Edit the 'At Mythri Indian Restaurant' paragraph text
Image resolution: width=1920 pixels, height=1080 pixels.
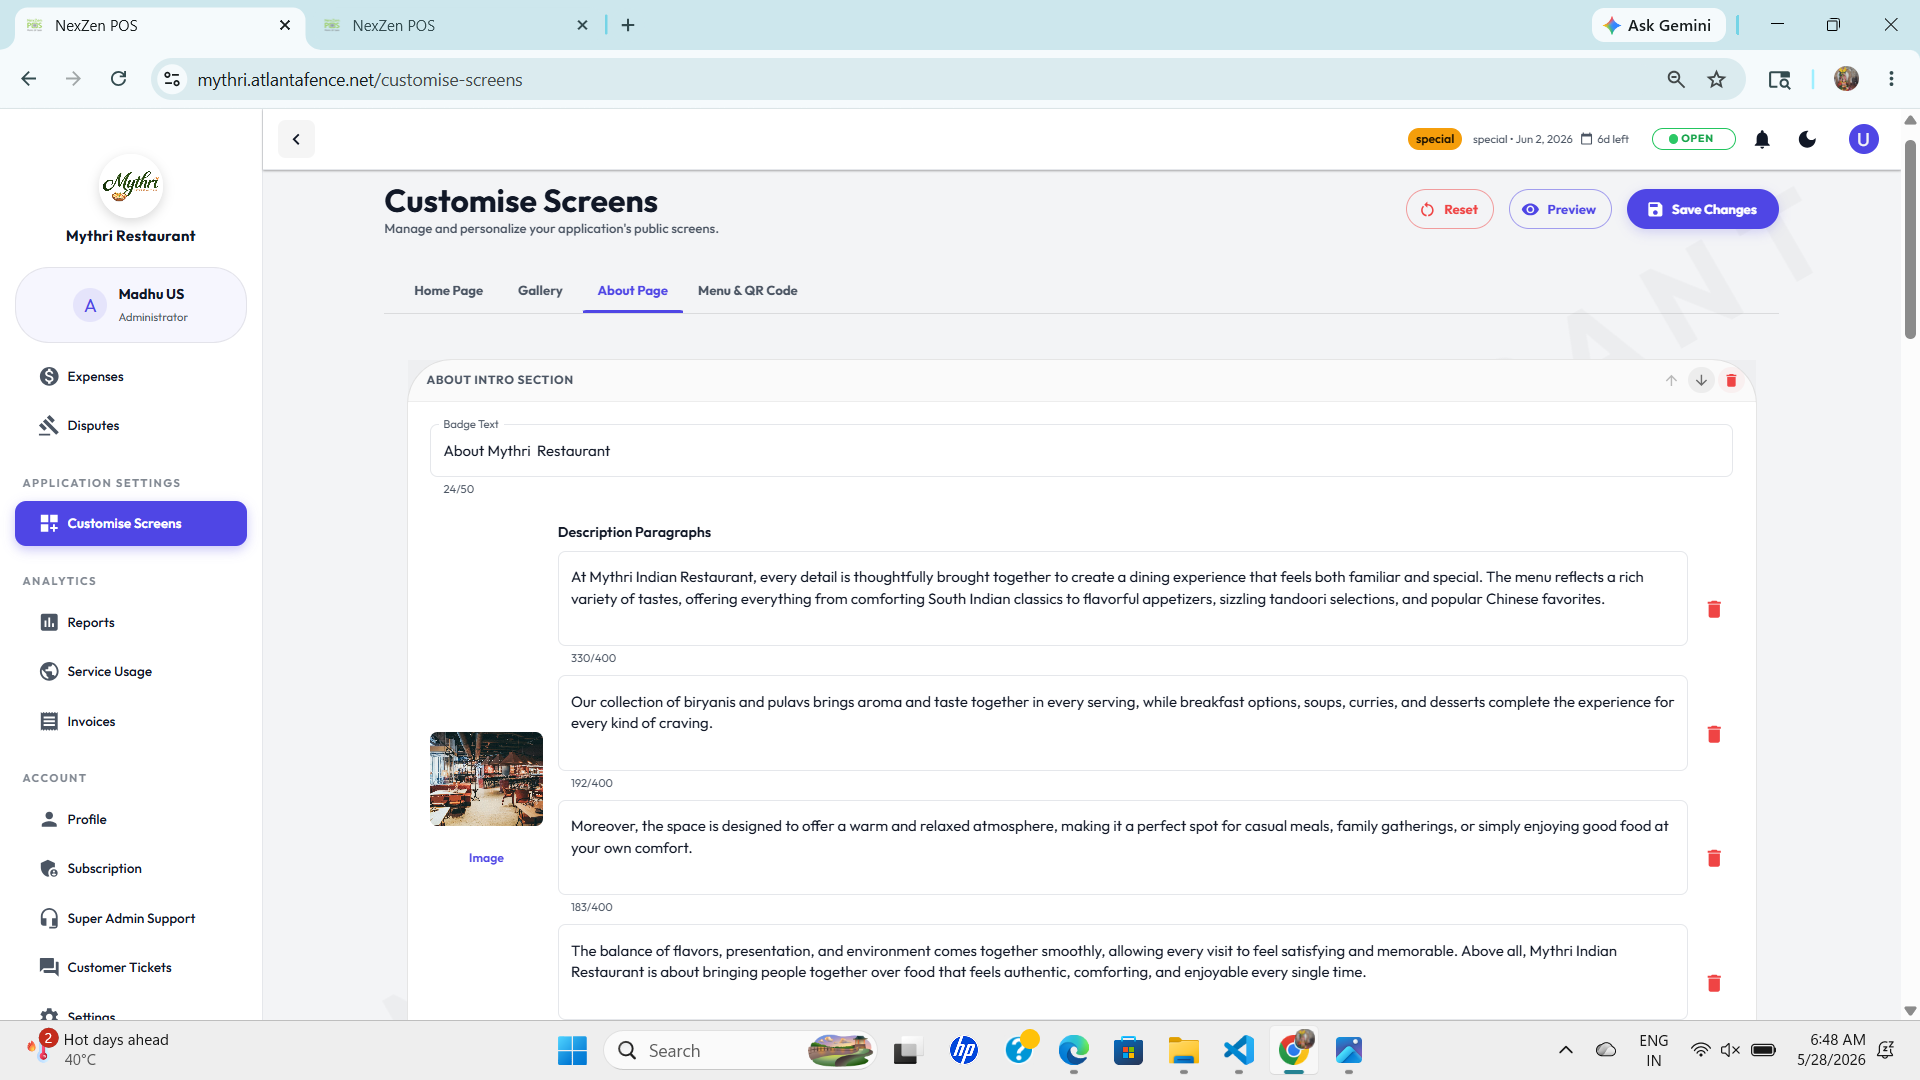(x=1122, y=598)
